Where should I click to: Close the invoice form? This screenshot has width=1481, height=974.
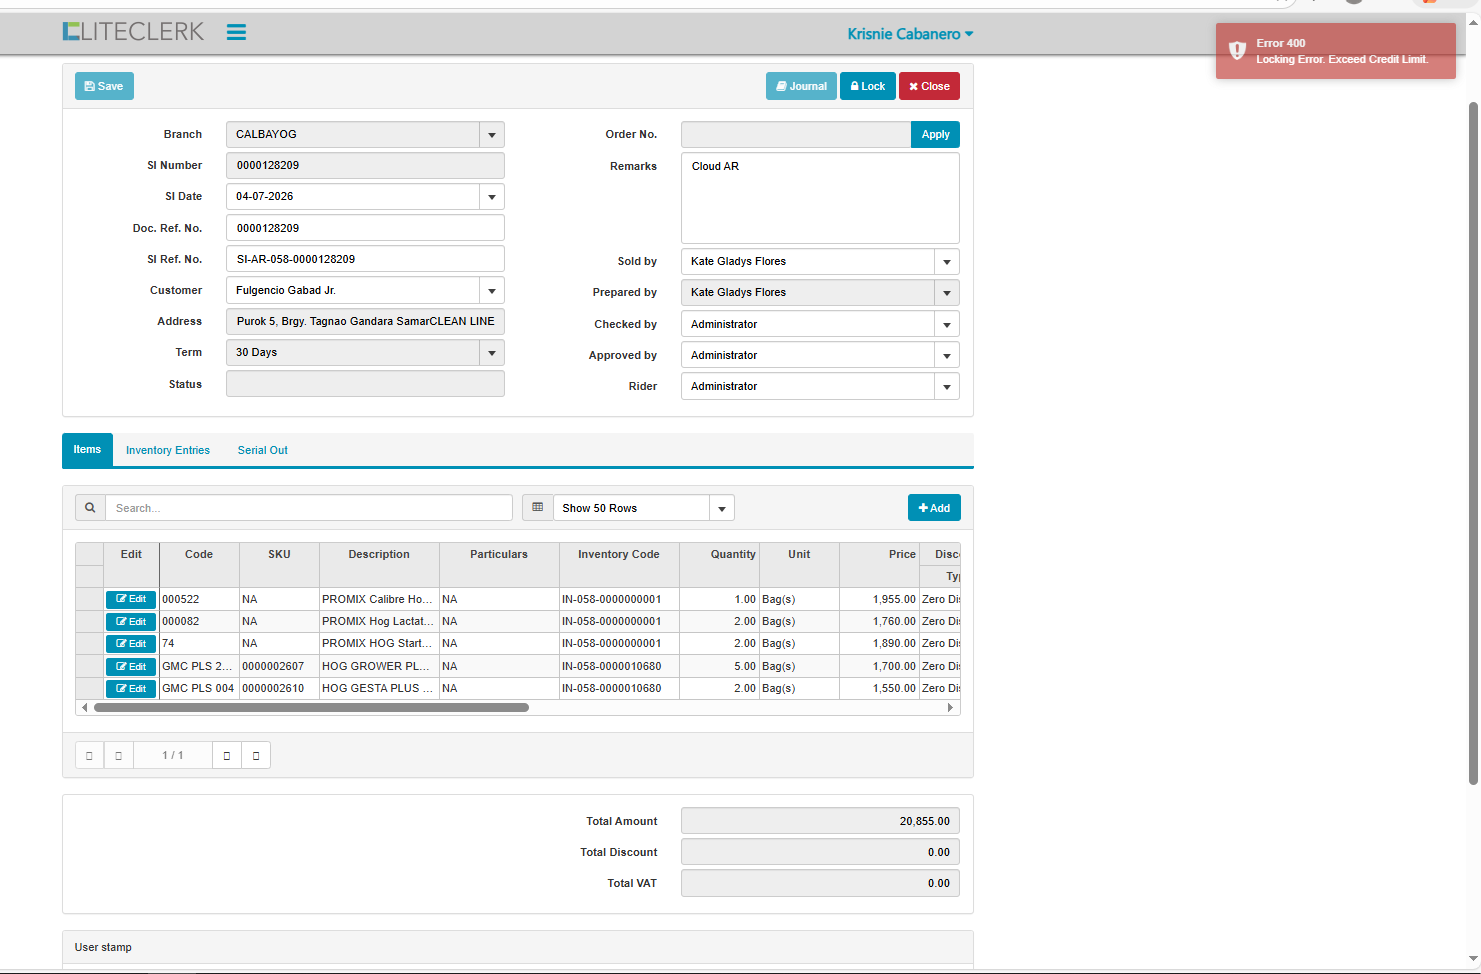pyautogui.click(x=929, y=87)
